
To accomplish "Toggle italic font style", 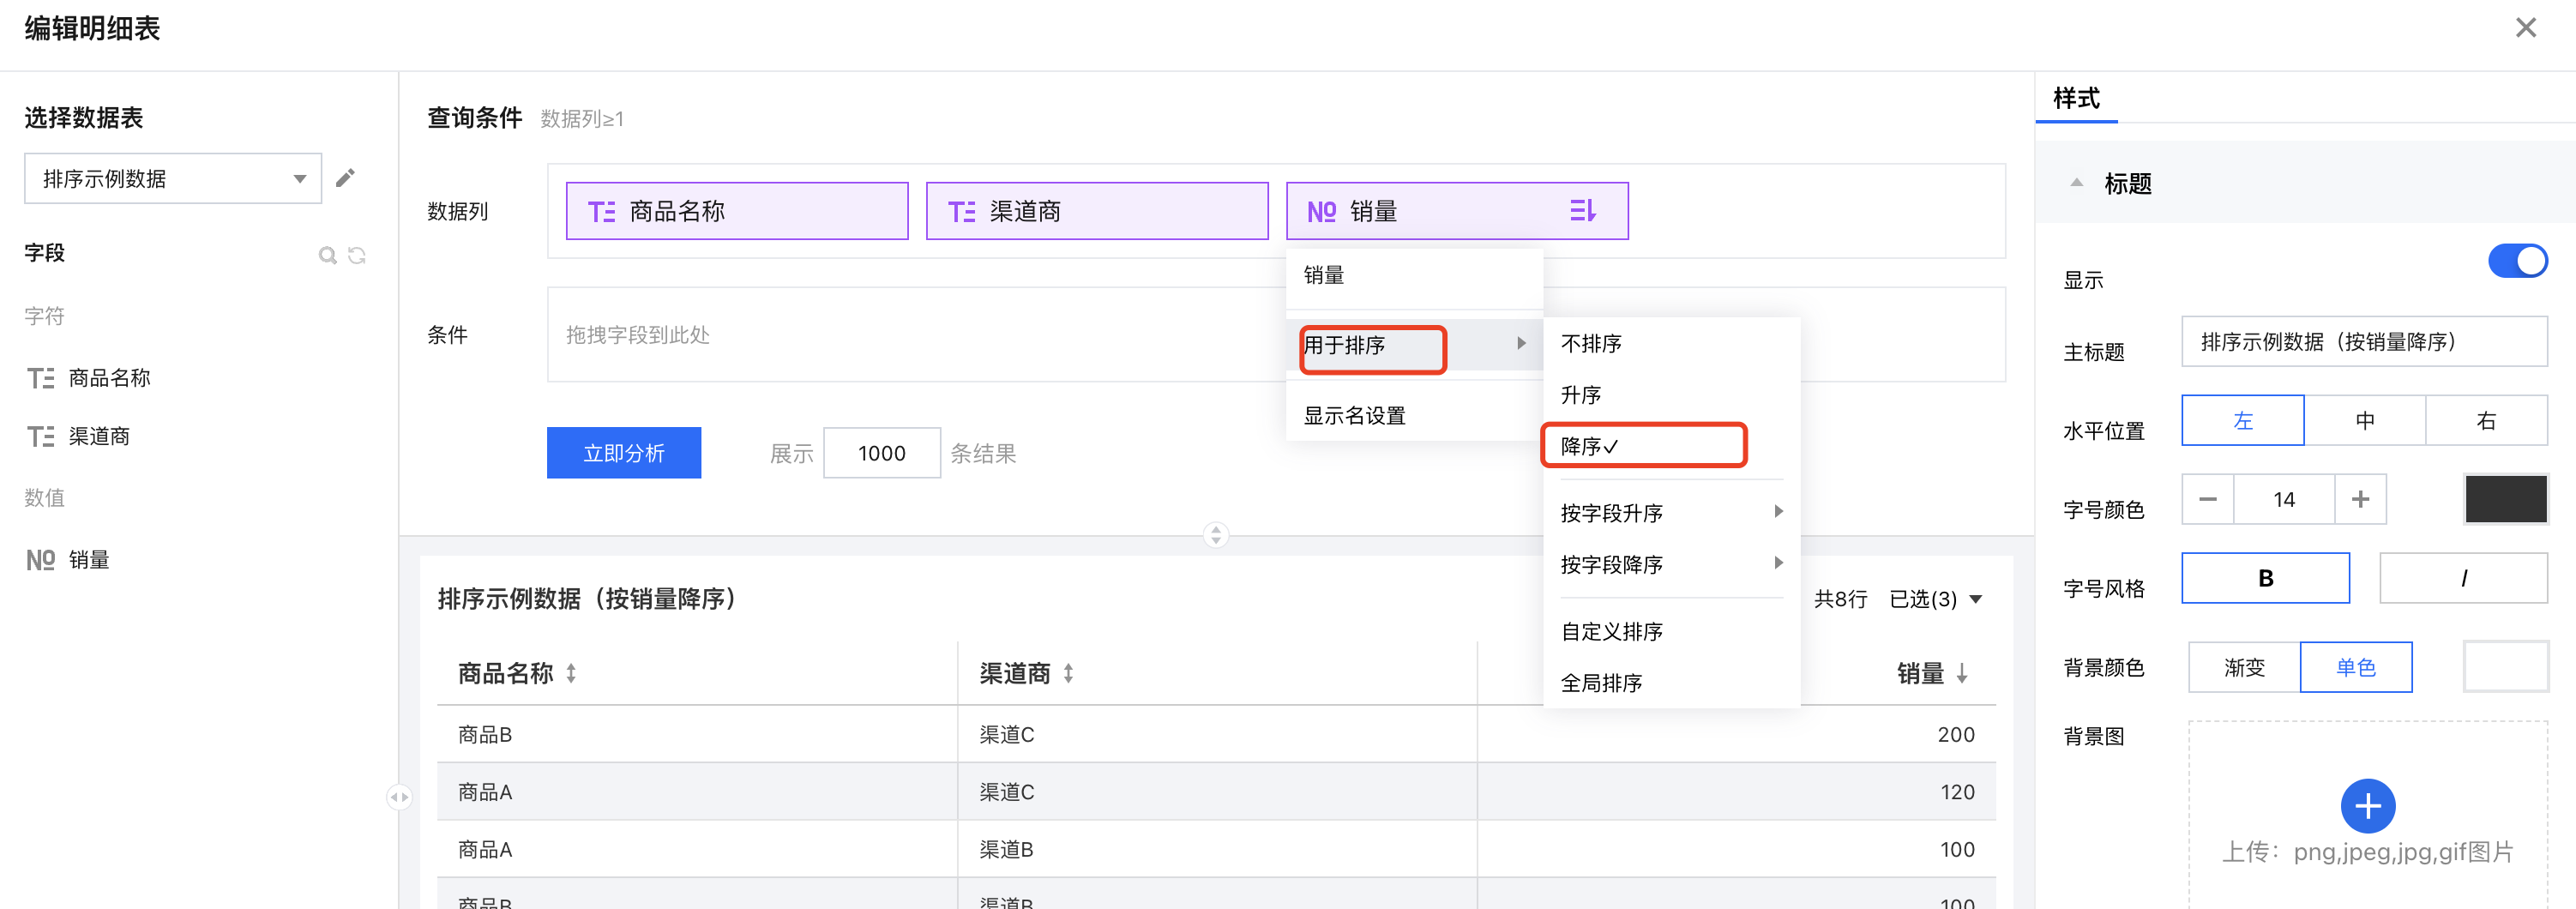I will click(x=2463, y=578).
